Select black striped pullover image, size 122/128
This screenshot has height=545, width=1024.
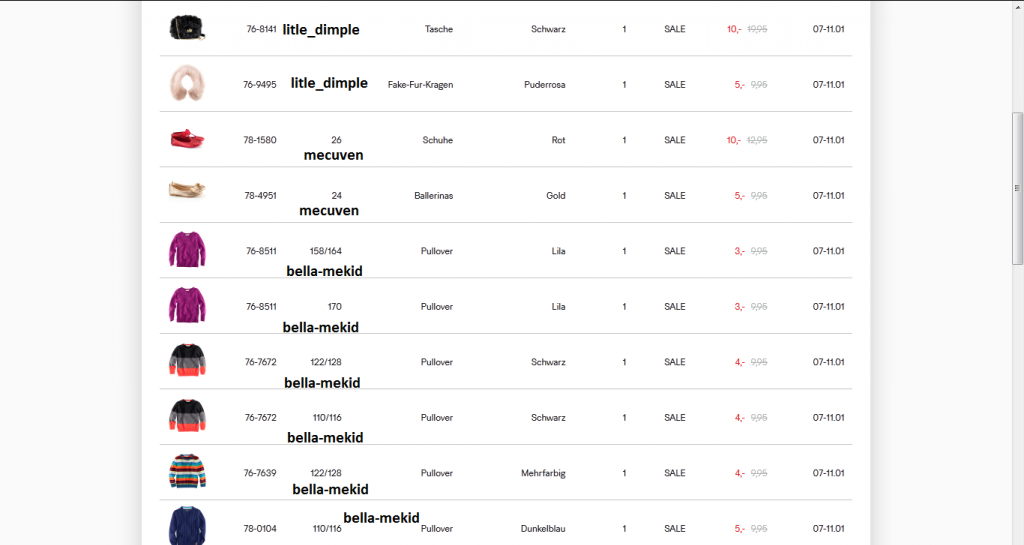[187, 360]
